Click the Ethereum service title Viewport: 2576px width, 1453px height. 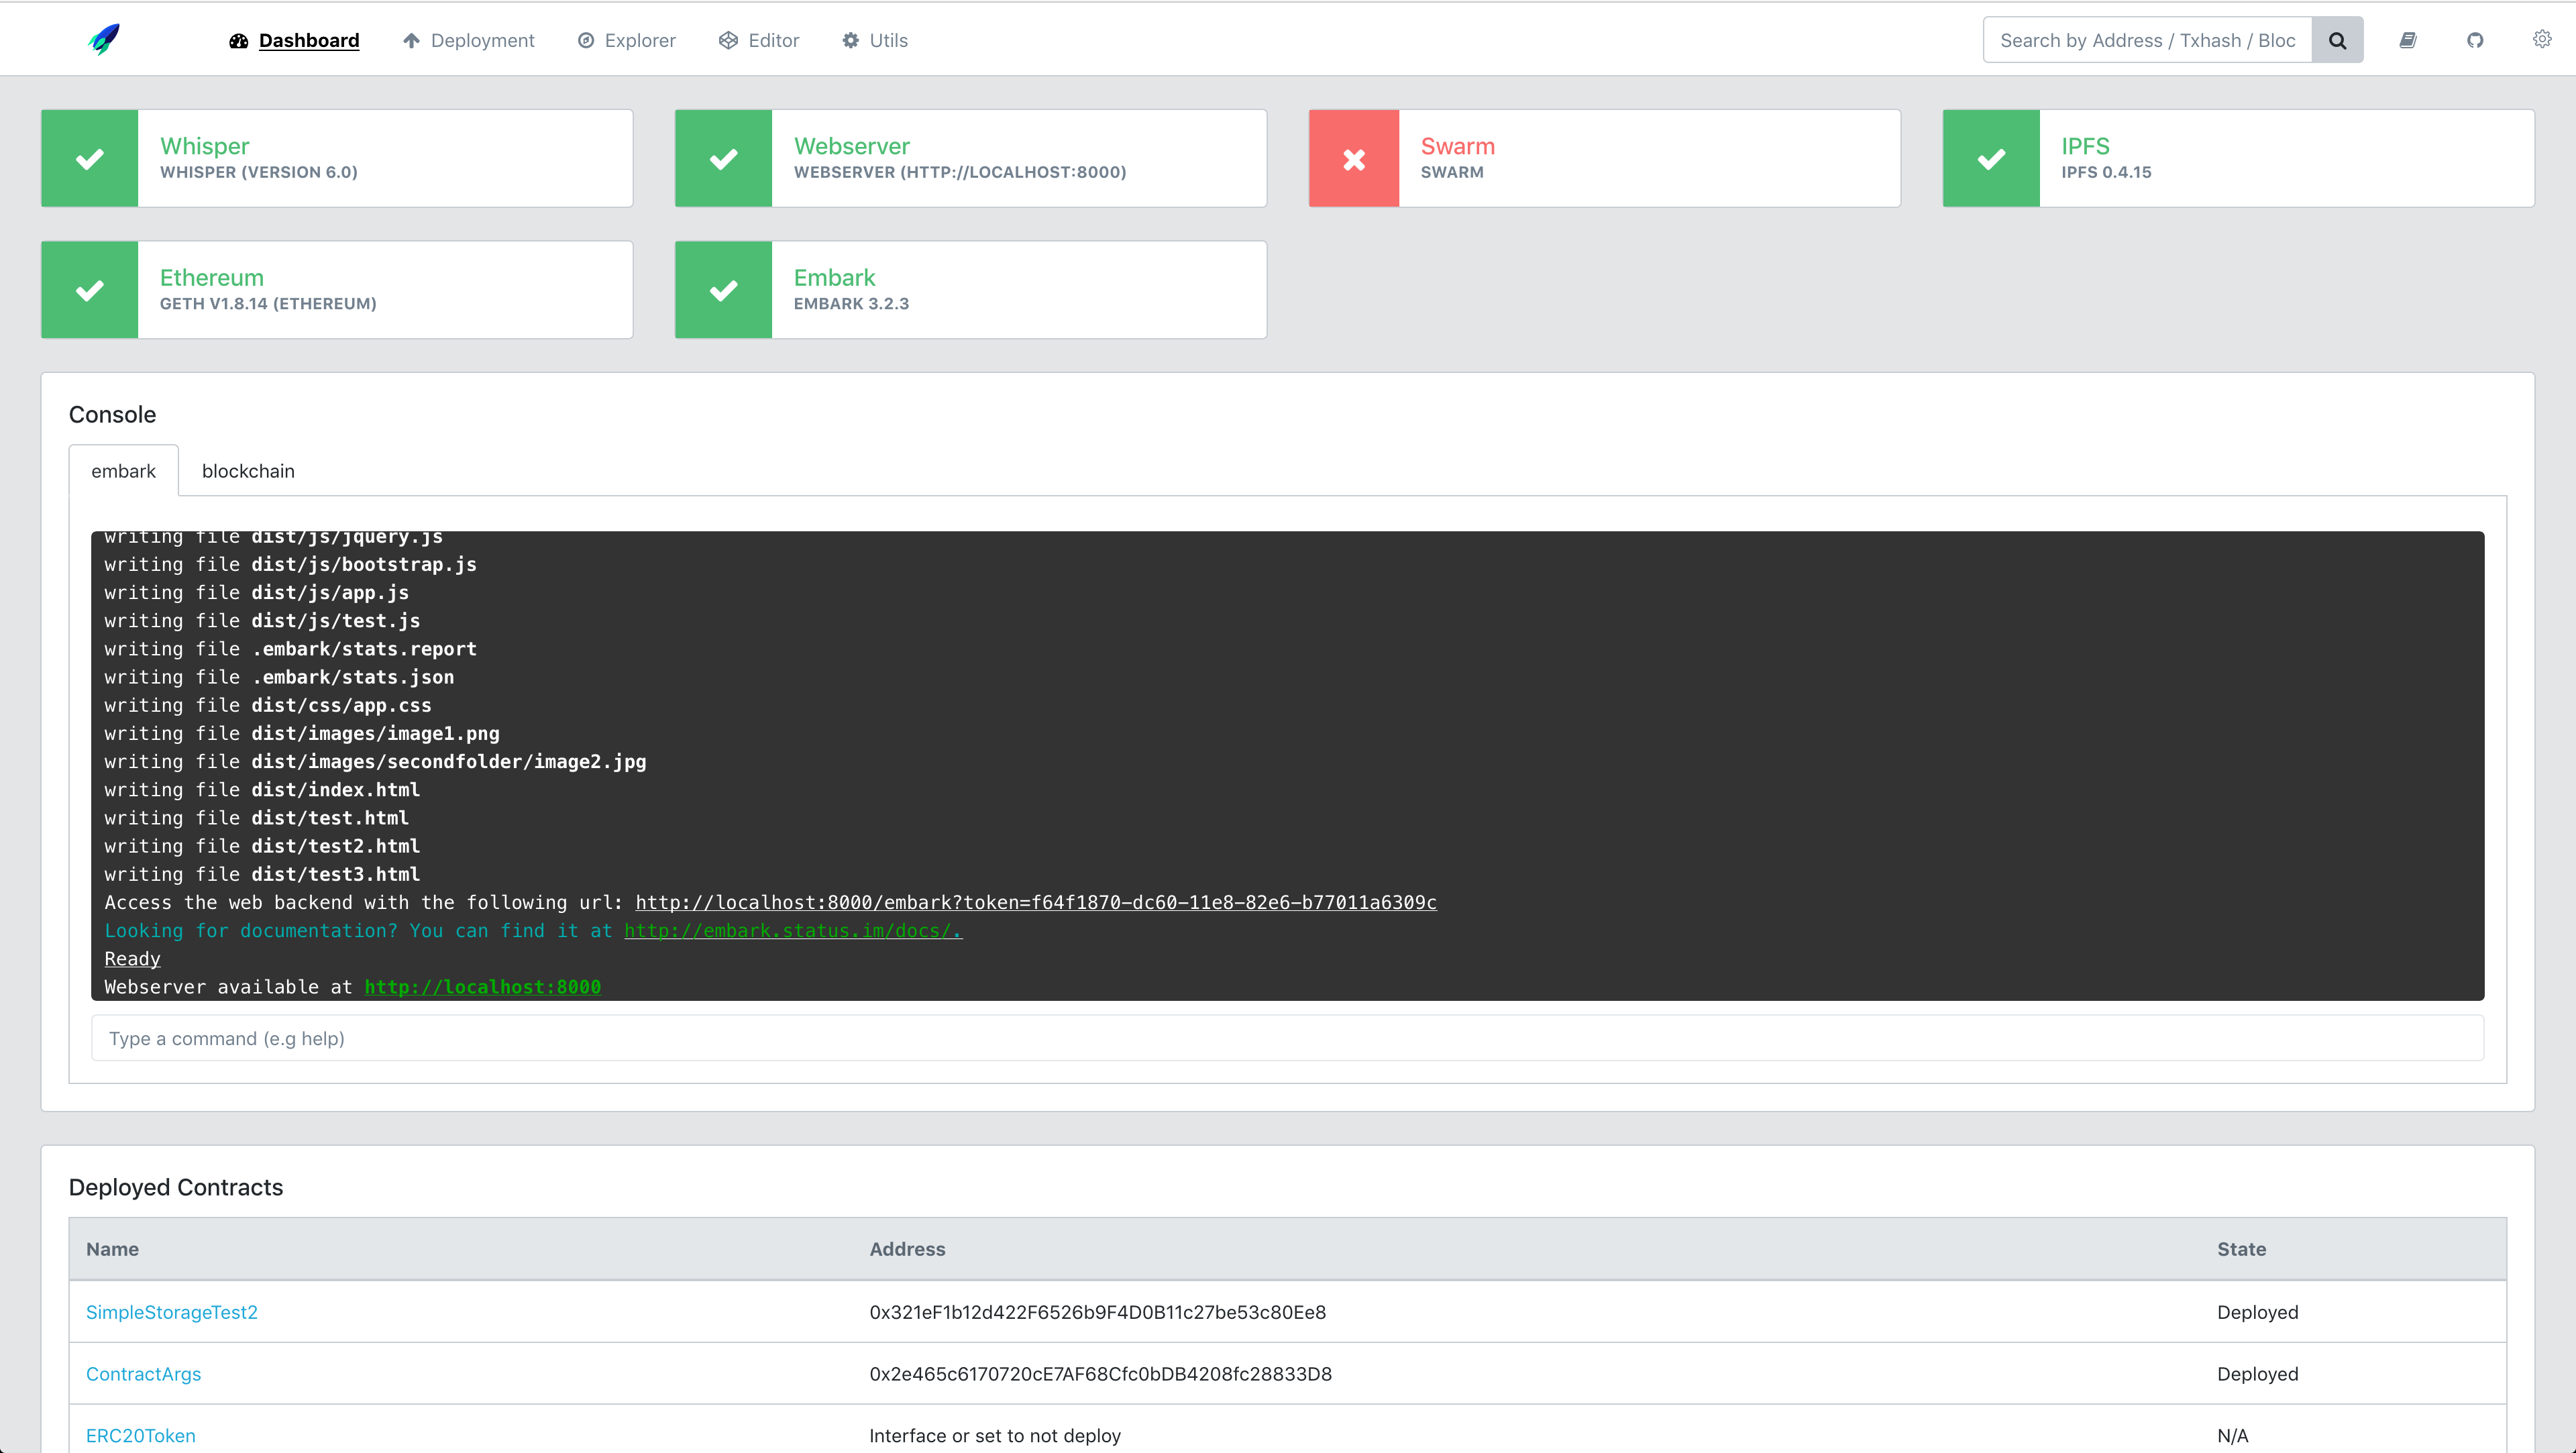[212, 277]
